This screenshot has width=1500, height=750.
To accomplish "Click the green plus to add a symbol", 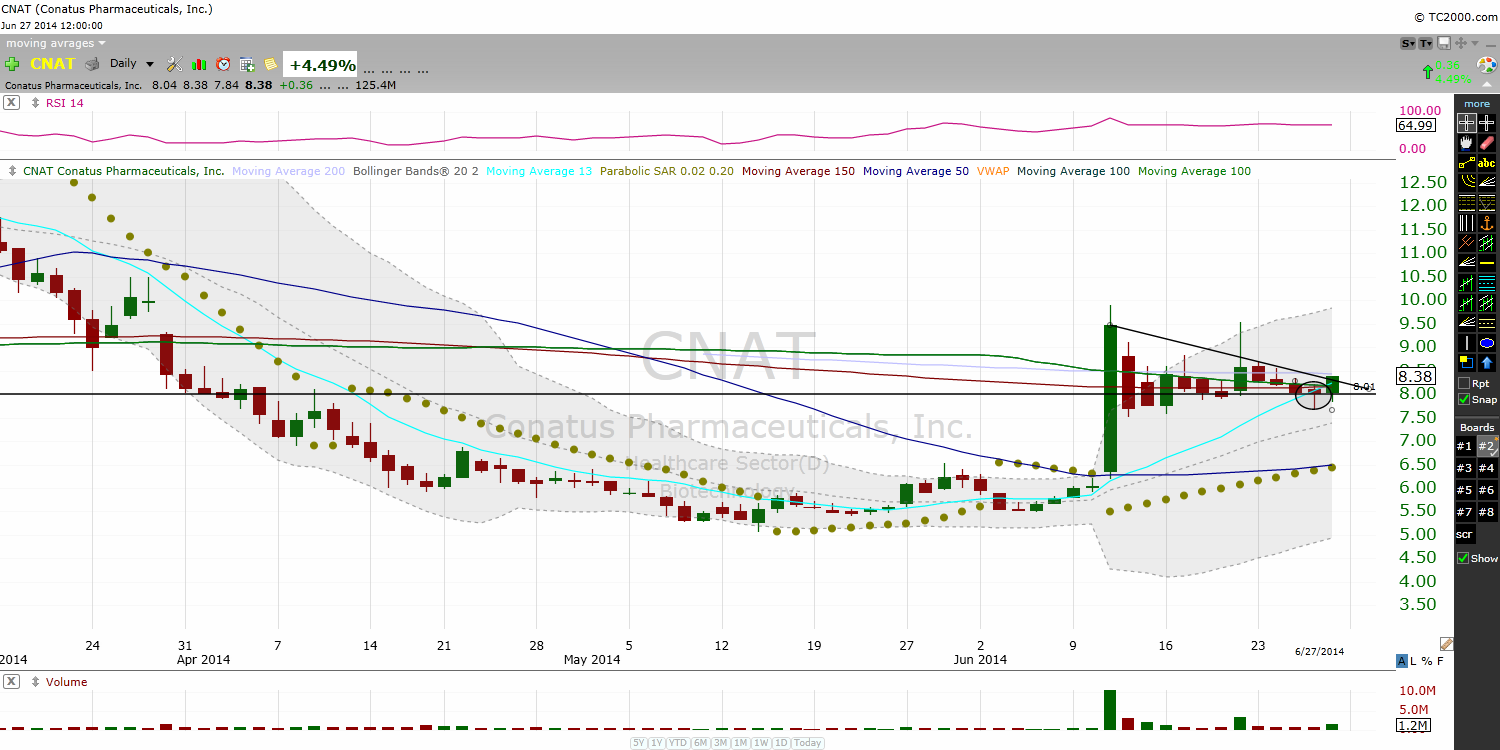I will point(12,63).
